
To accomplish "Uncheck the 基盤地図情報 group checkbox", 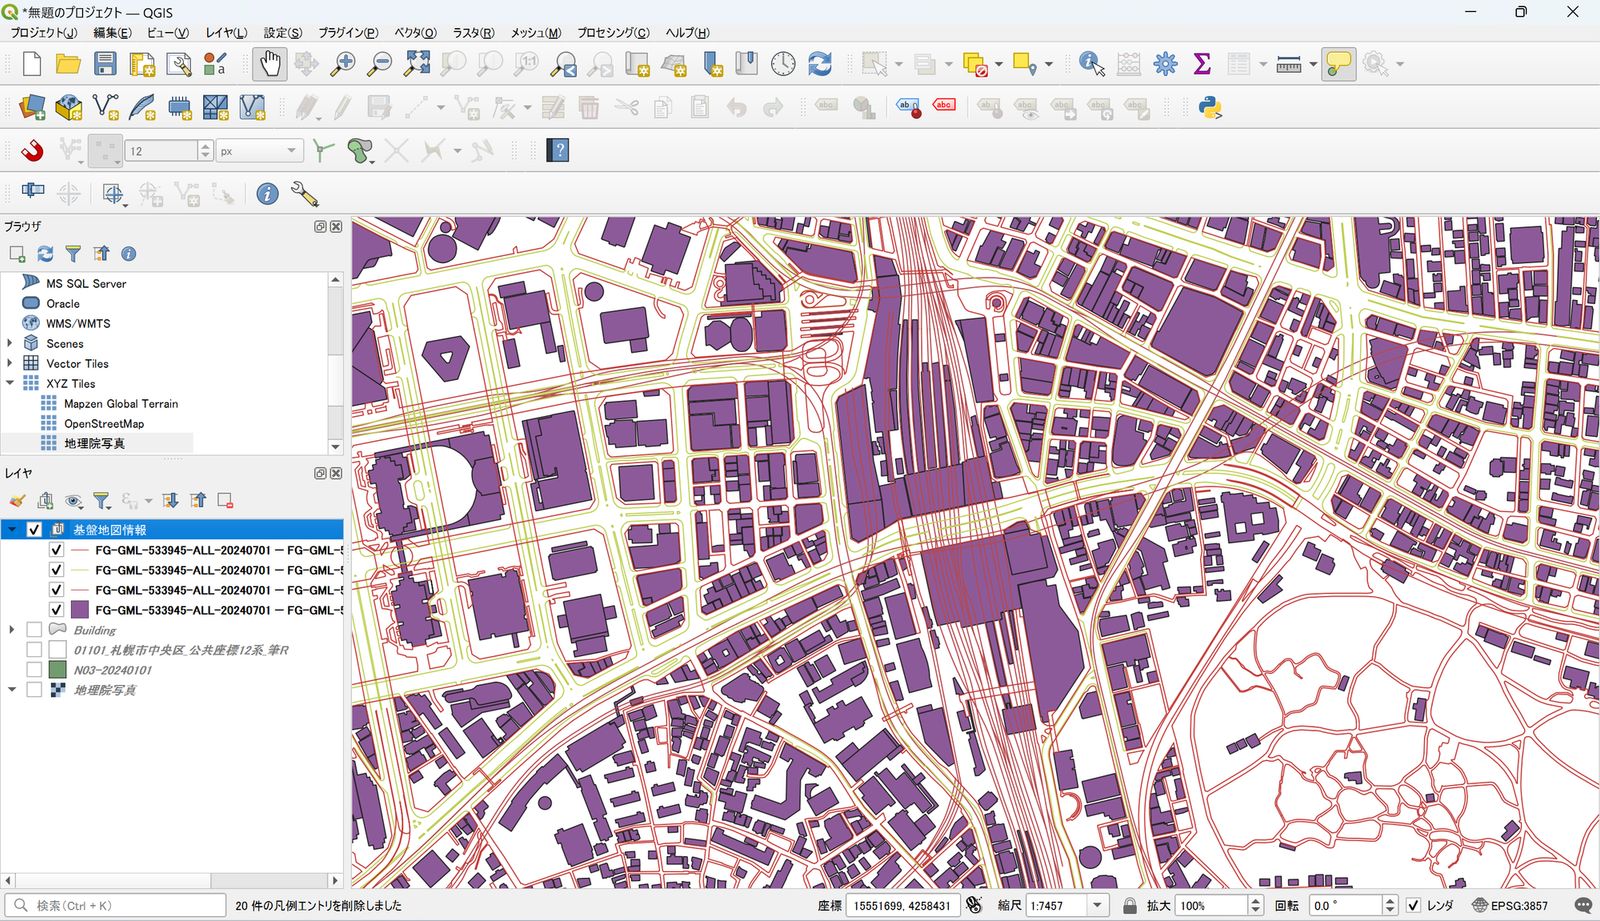I will pyautogui.click(x=34, y=530).
